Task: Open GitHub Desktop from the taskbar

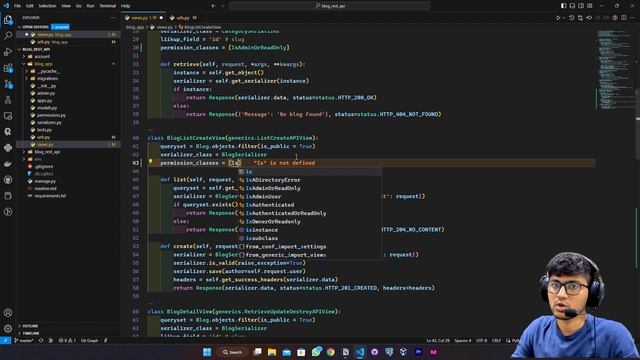Action: (374, 352)
